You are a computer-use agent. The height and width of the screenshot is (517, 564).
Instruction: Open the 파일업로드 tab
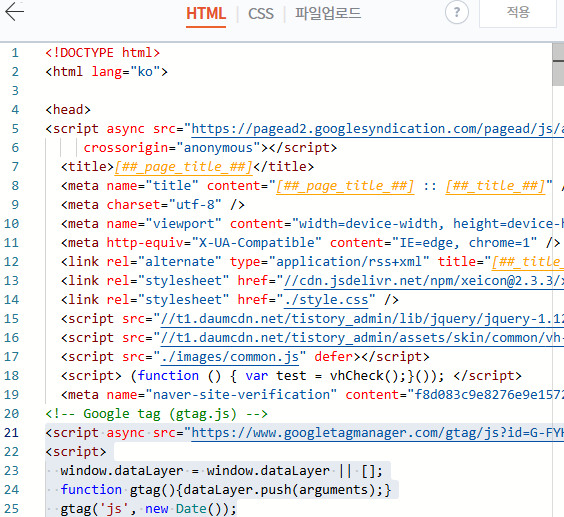pyautogui.click(x=328, y=14)
